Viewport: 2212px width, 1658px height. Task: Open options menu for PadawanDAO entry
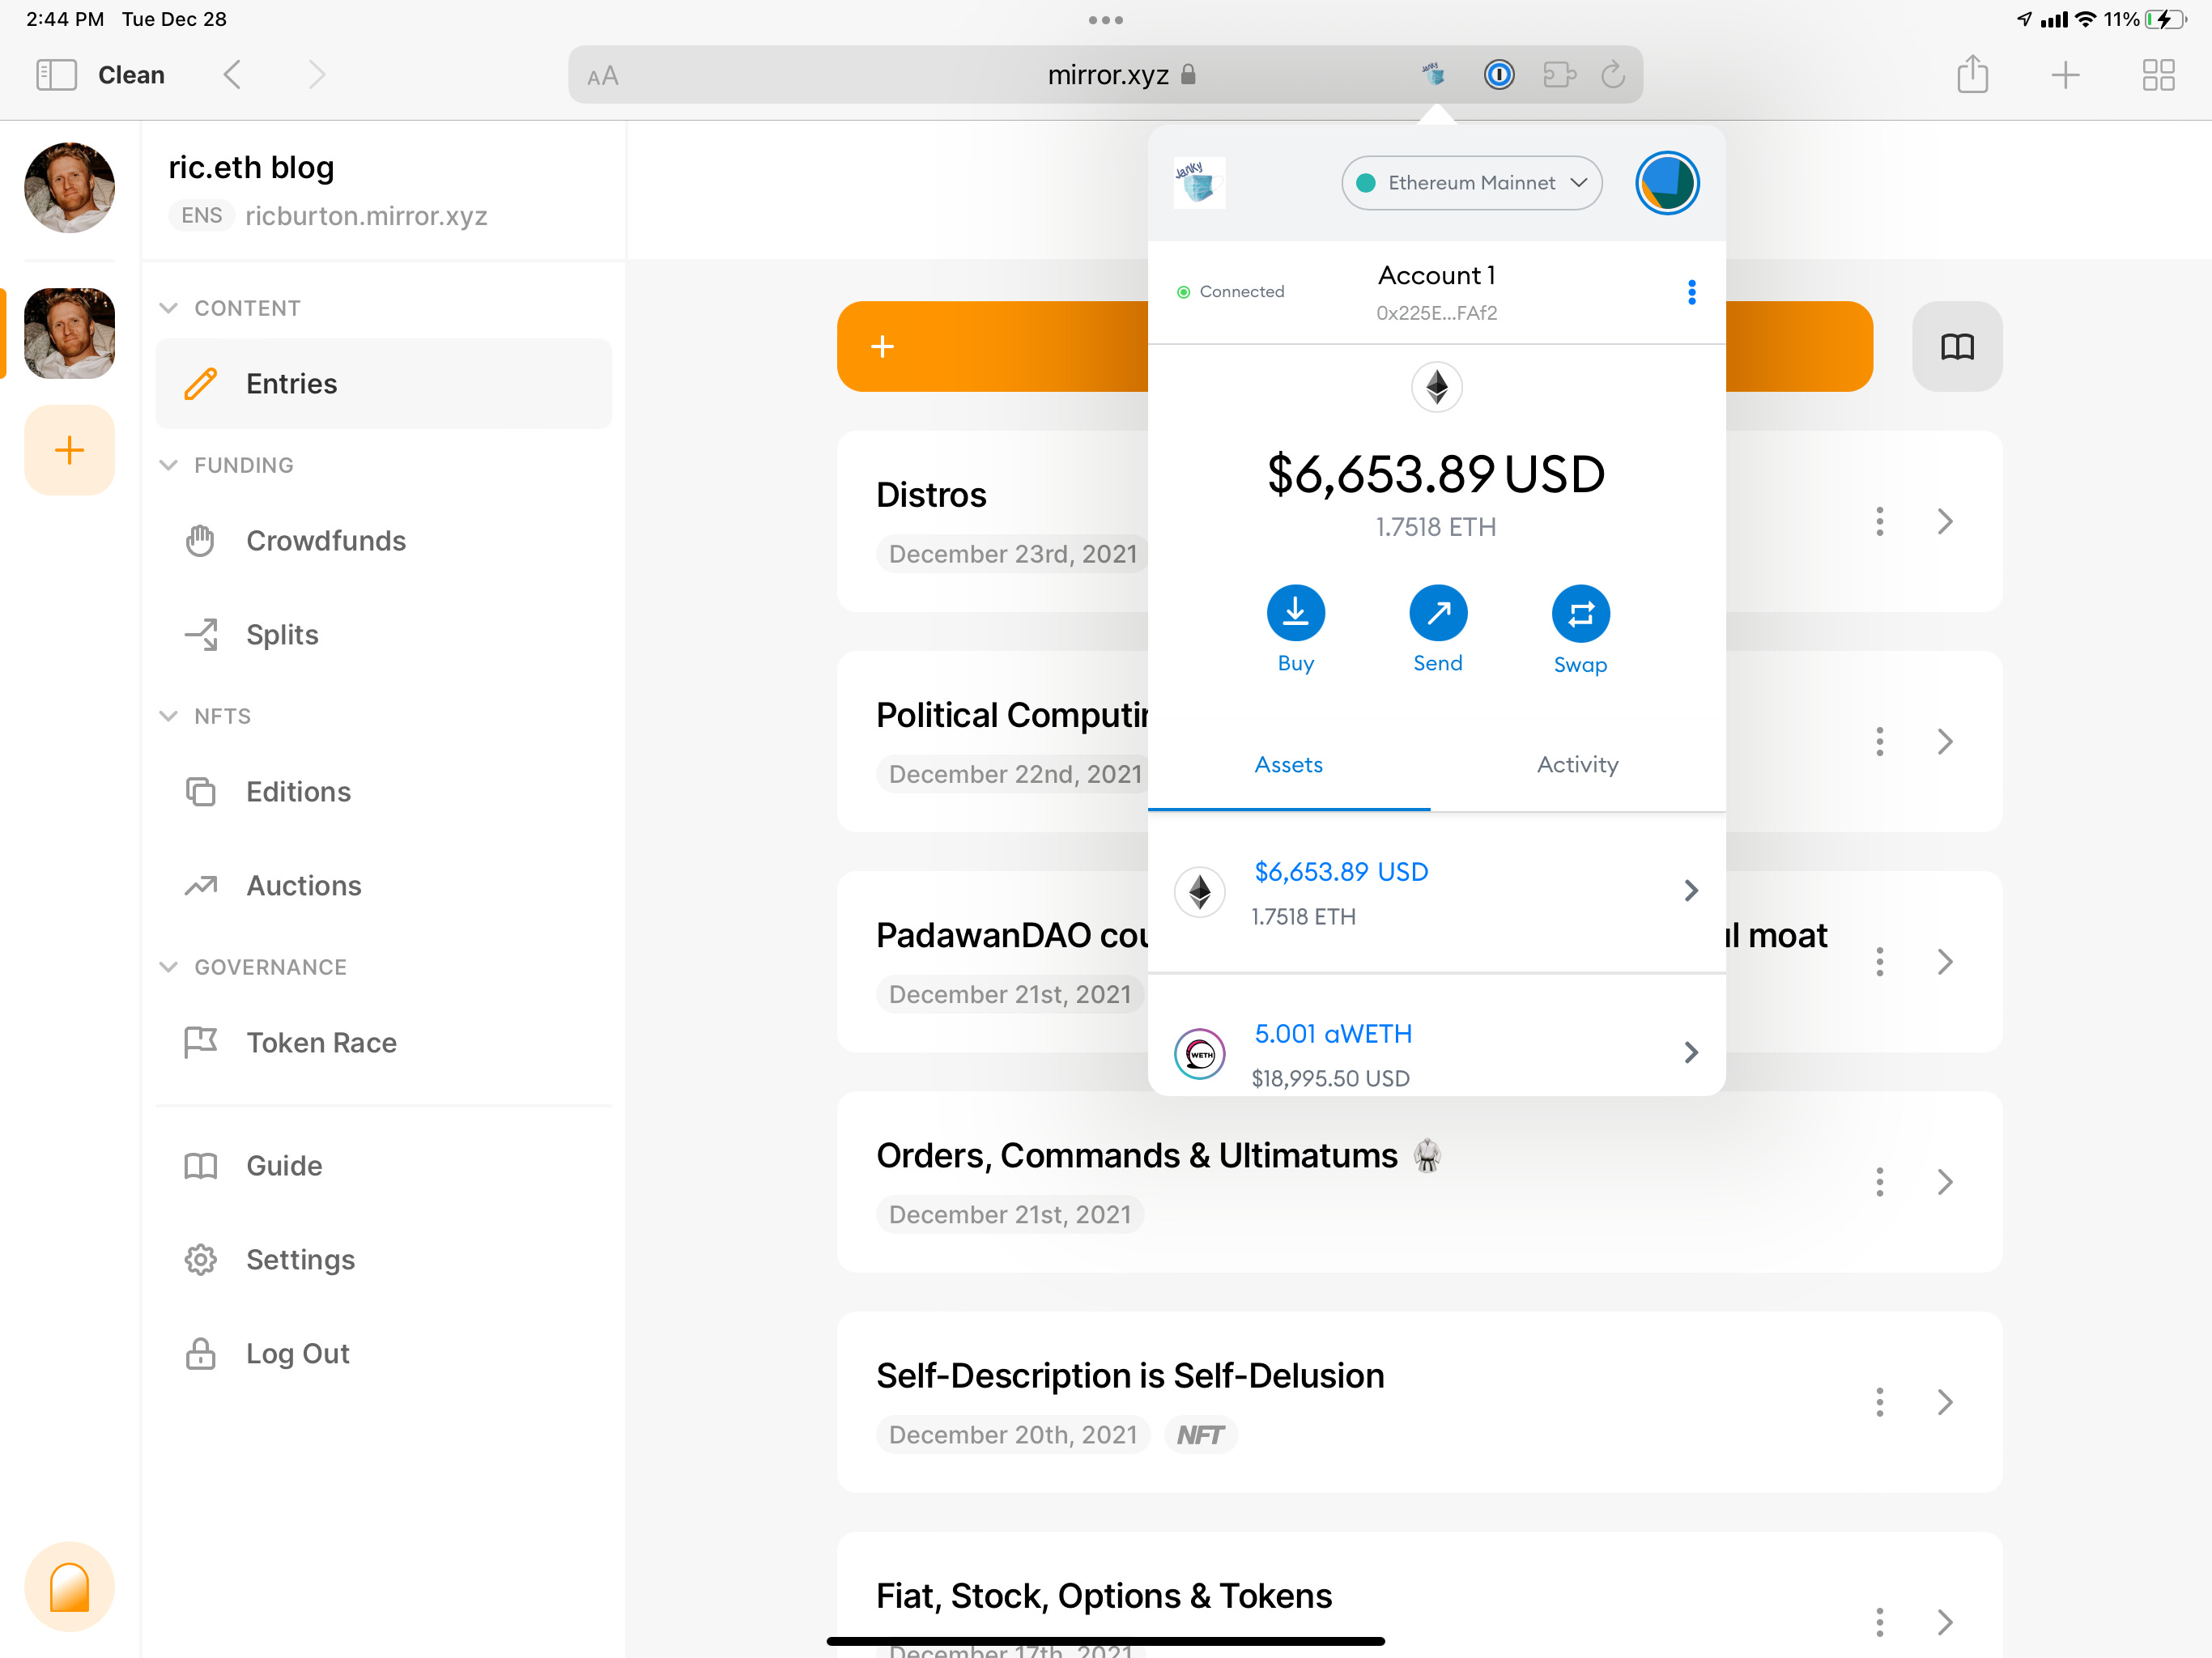(1879, 961)
